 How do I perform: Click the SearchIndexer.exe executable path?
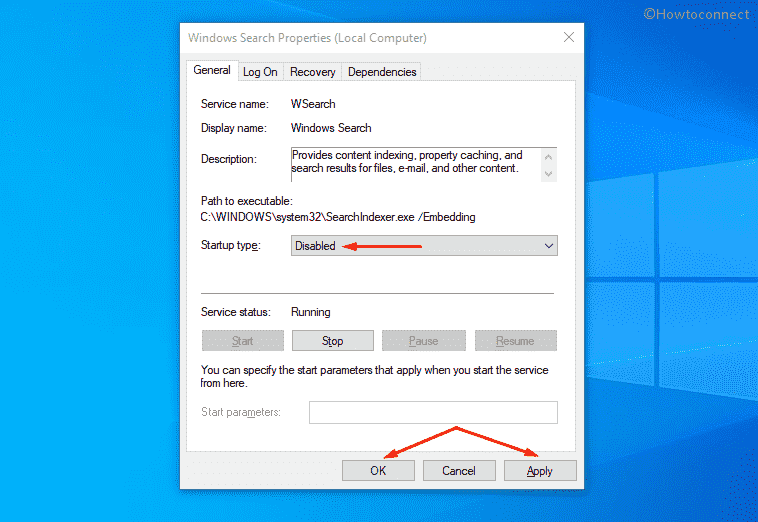pyautogui.click(x=337, y=217)
